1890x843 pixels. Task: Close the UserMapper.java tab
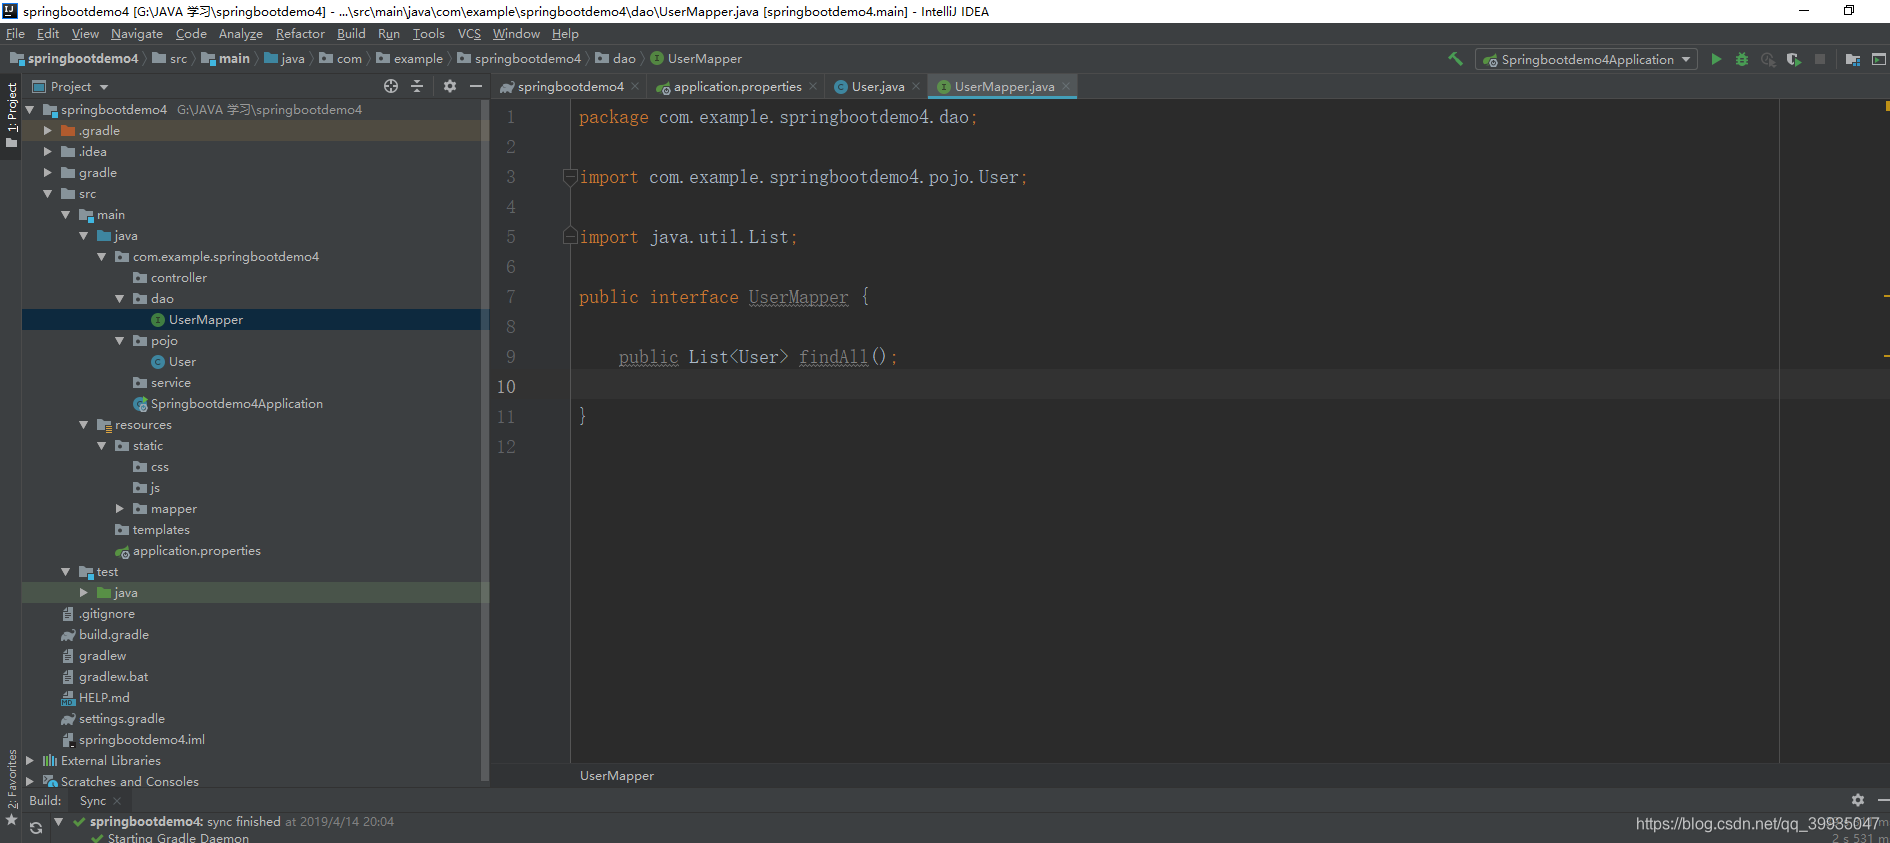(1066, 86)
